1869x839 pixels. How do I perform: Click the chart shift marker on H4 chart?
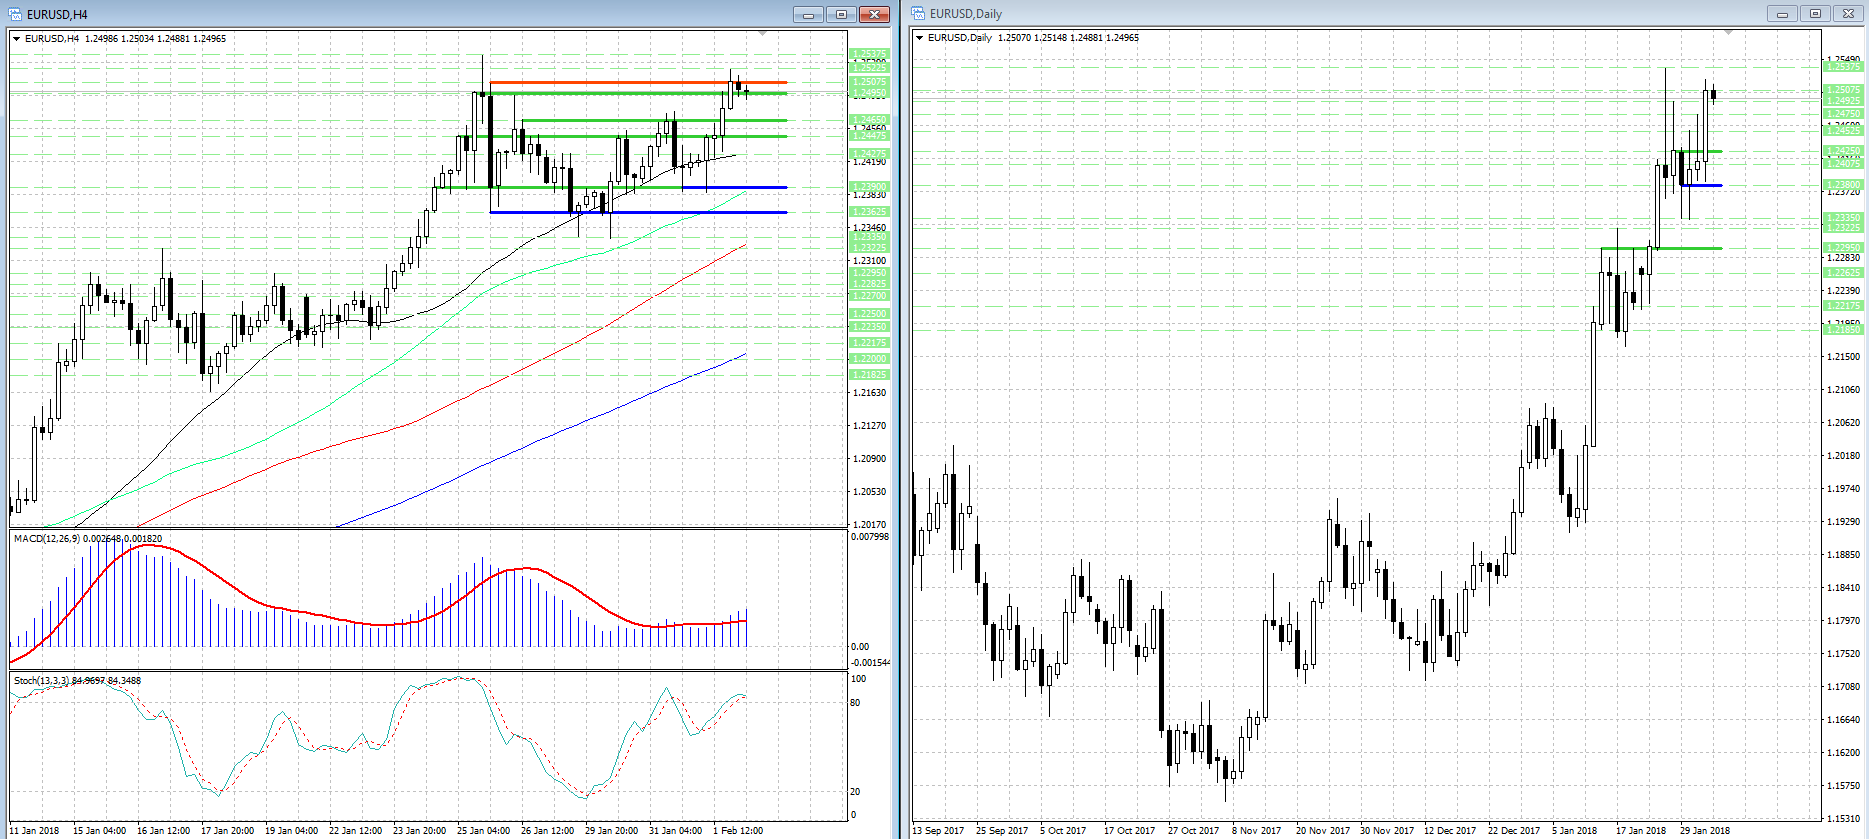click(x=763, y=34)
